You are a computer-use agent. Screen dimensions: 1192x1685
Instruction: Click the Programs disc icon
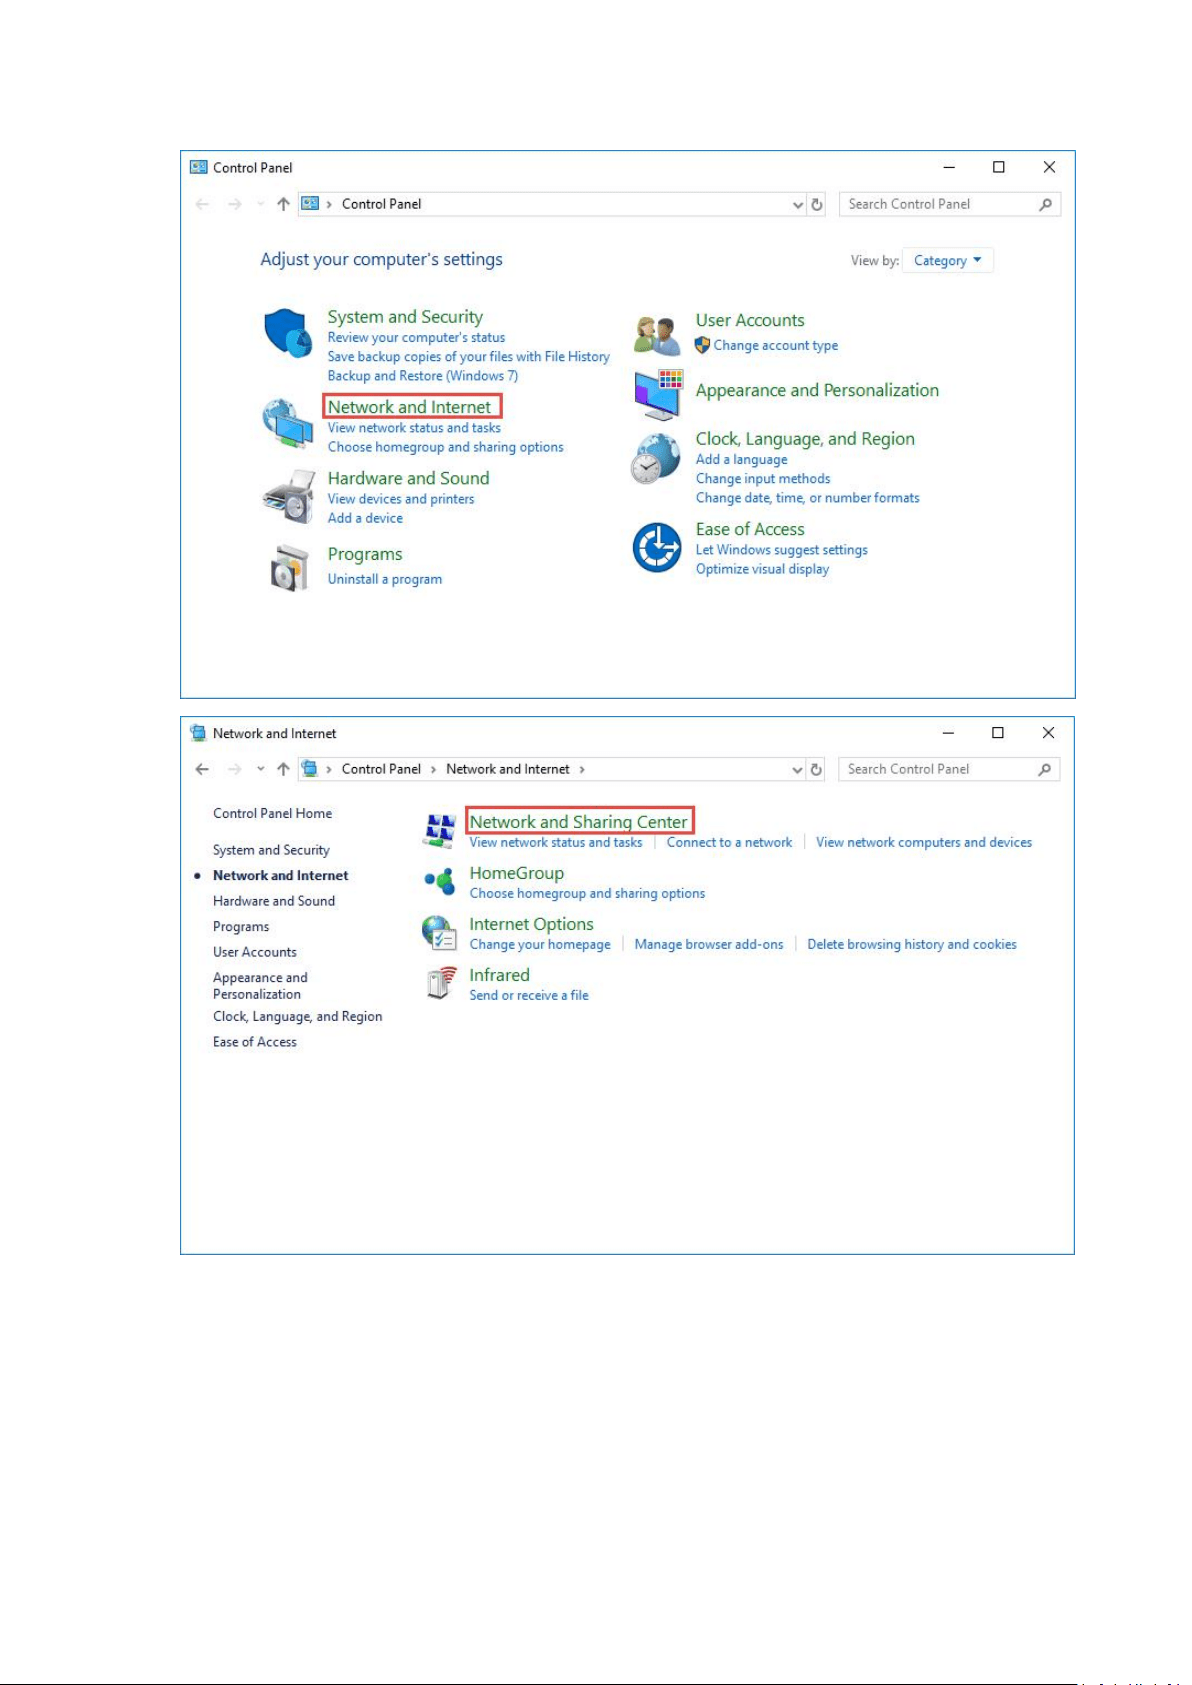tap(289, 568)
